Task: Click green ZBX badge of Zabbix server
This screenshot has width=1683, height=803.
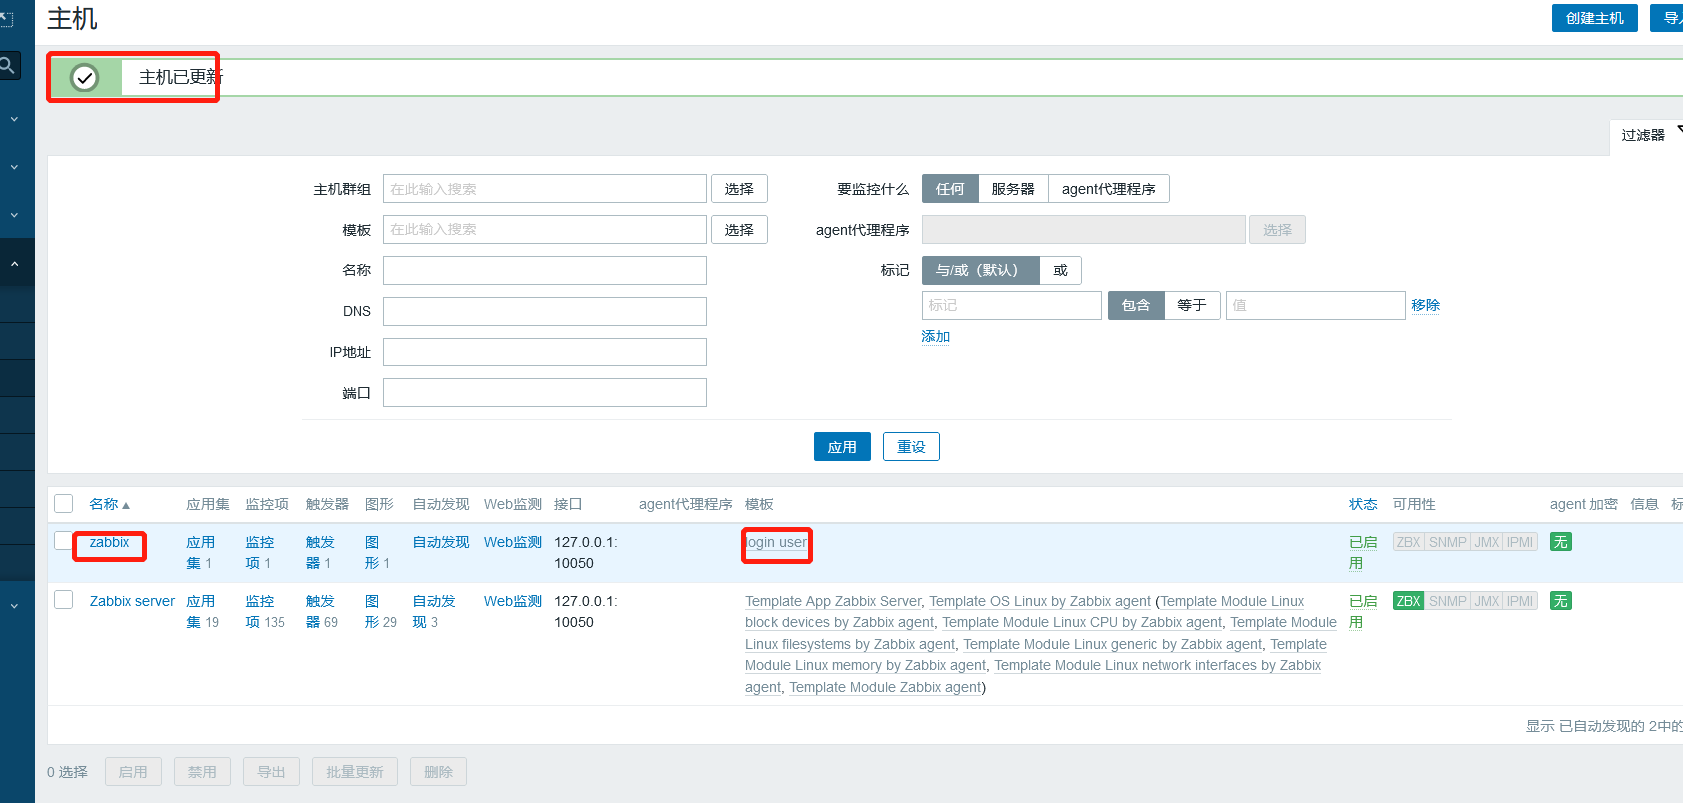Action: click(1408, 601)
